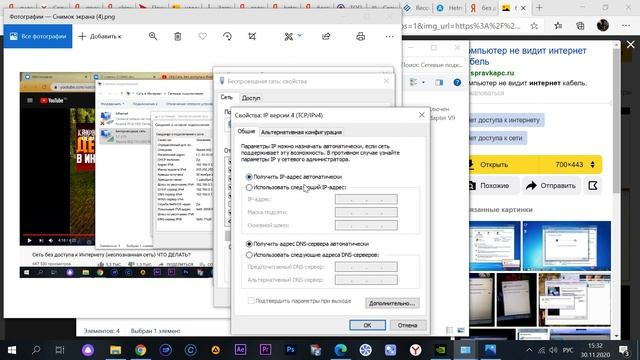The width and height of the screenshot is (640, 360).
Task: Open the Альтернативная конфигурация tab
Action: click(x=301, y=132)
